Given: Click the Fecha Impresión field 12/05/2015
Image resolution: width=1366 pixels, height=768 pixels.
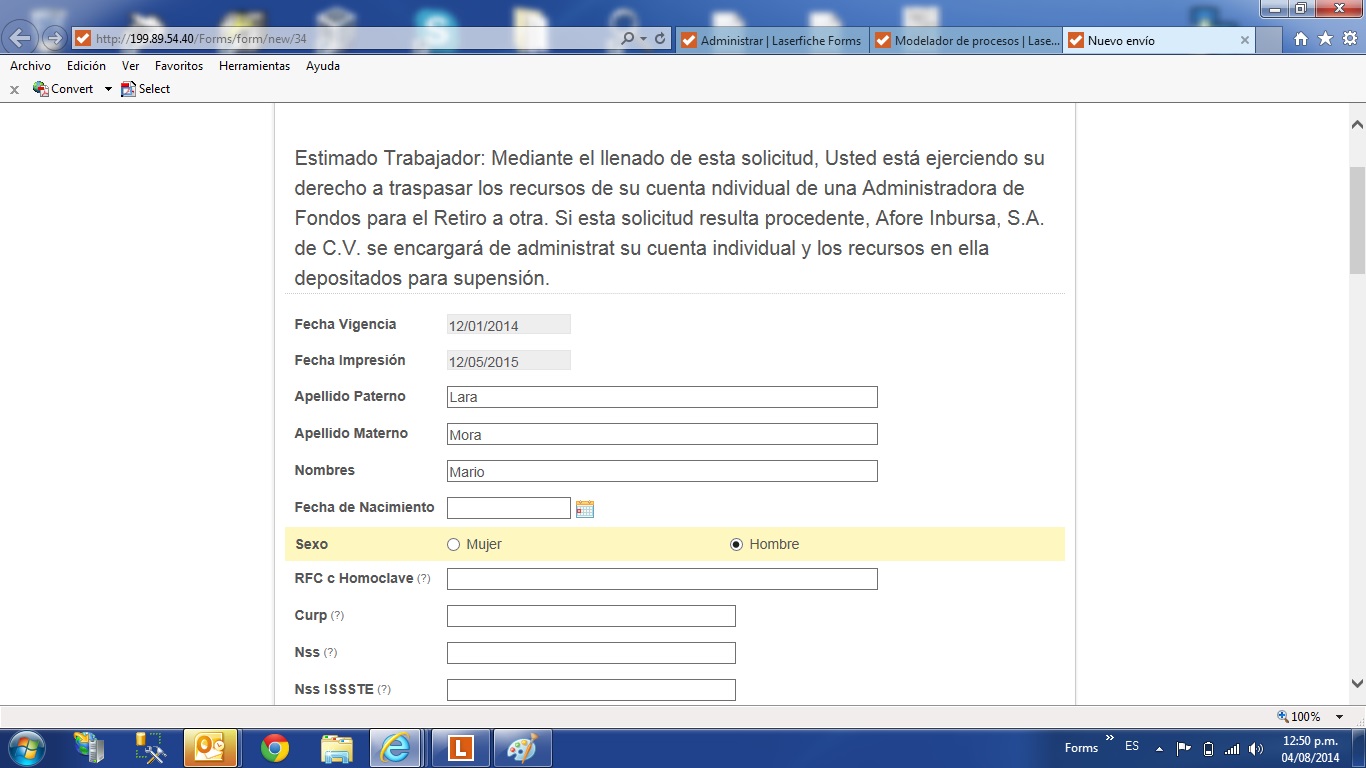Looking at the screenshot, I should tap(509, 361).
